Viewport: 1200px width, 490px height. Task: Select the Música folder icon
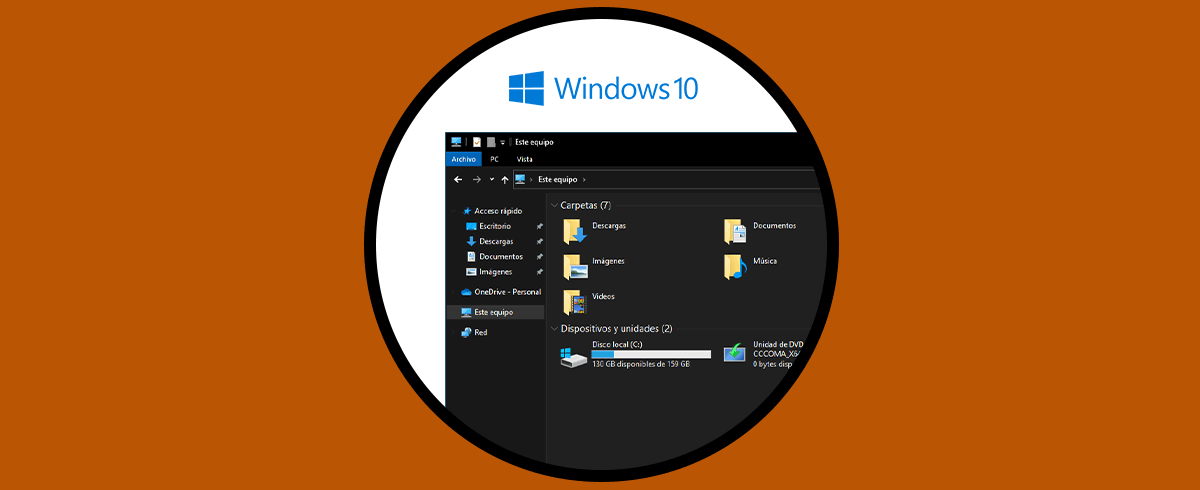click(x=735, y=267)
